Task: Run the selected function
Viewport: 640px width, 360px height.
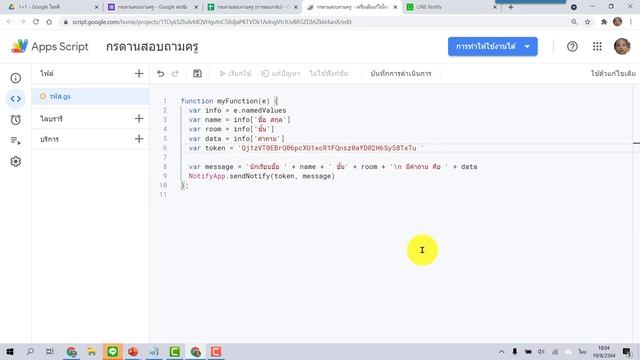Action: [x=235, y=73]
